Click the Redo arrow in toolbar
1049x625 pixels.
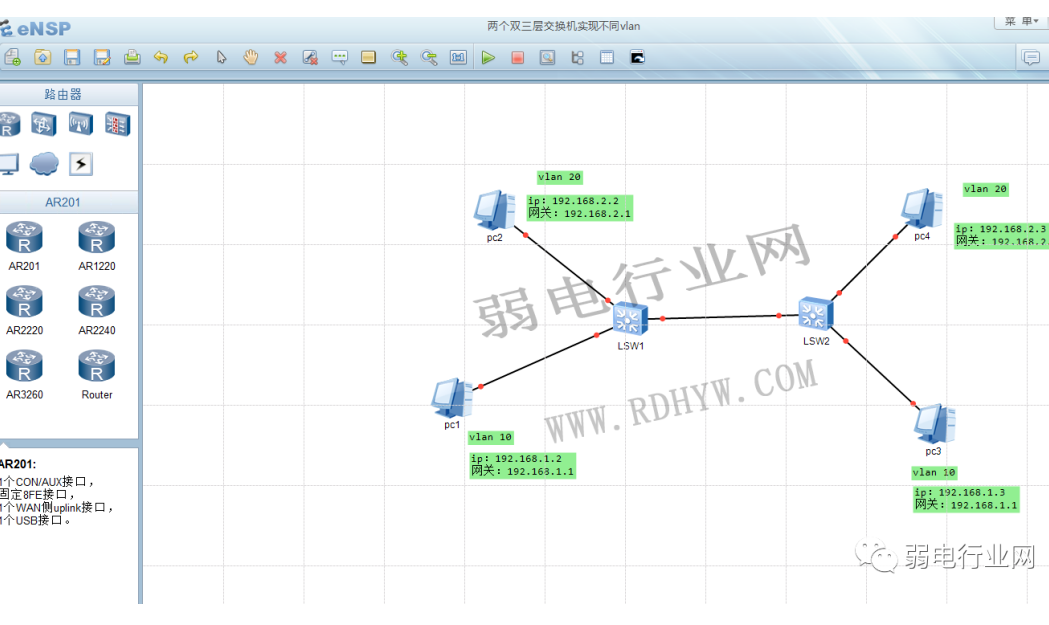(191, 58)
